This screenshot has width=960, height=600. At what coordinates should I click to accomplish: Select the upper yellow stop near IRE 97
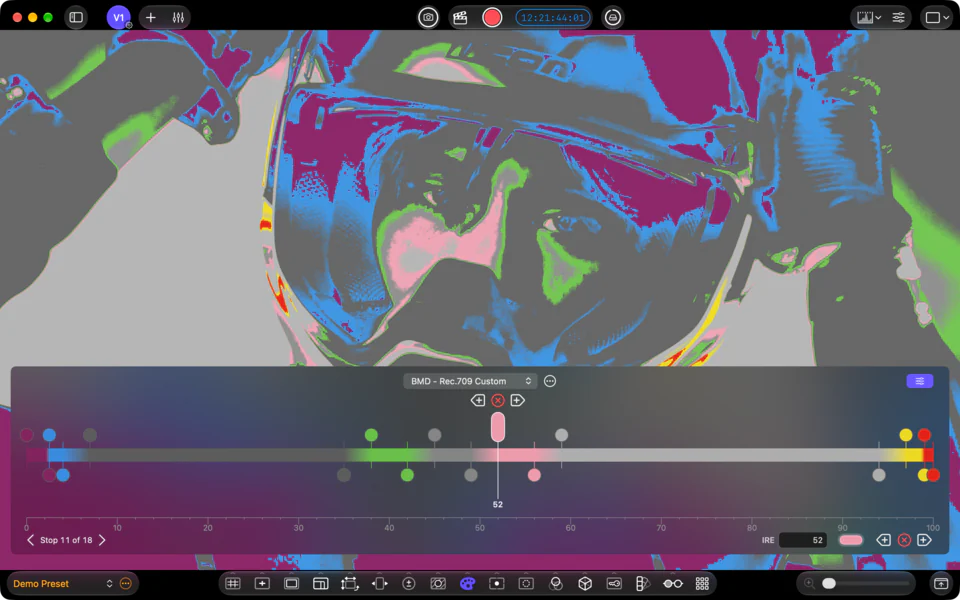[906, 435]
